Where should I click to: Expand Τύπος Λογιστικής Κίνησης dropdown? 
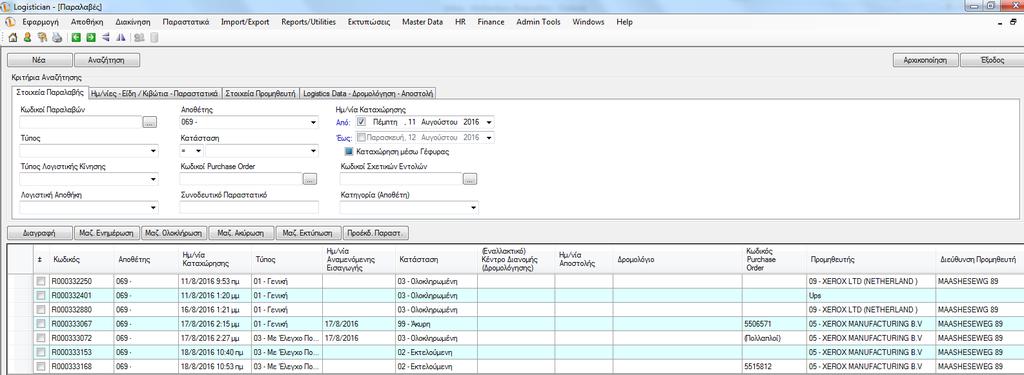click(x=153, y=179)
